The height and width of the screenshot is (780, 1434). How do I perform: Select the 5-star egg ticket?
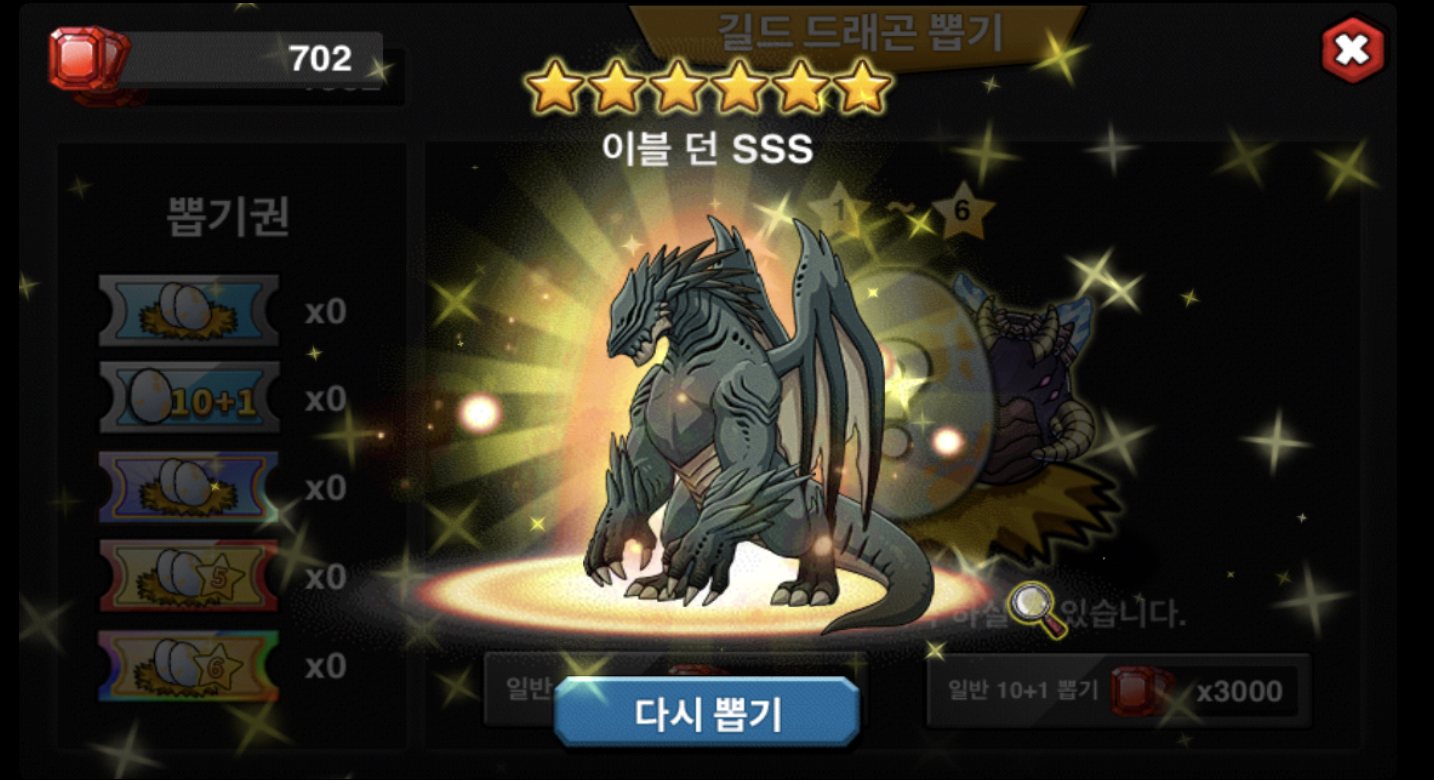click(x=189, y=576)
